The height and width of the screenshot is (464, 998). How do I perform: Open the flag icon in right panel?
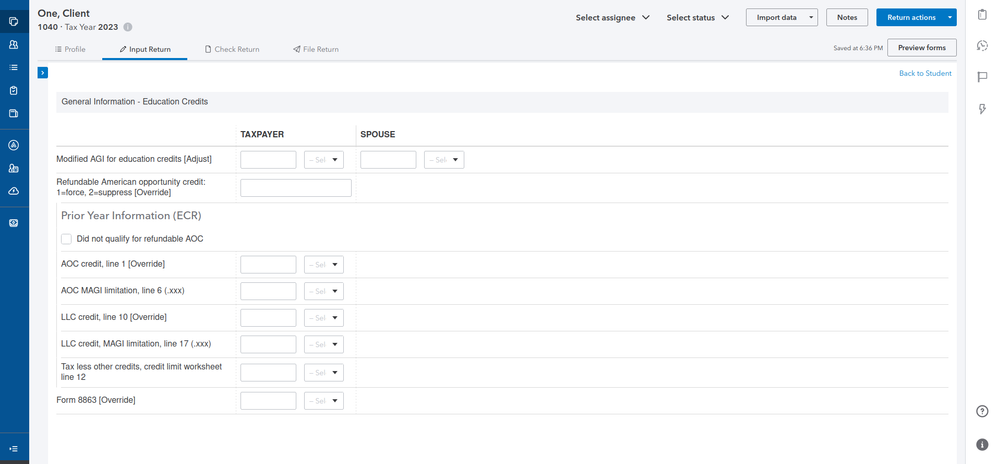pos(982,77)
